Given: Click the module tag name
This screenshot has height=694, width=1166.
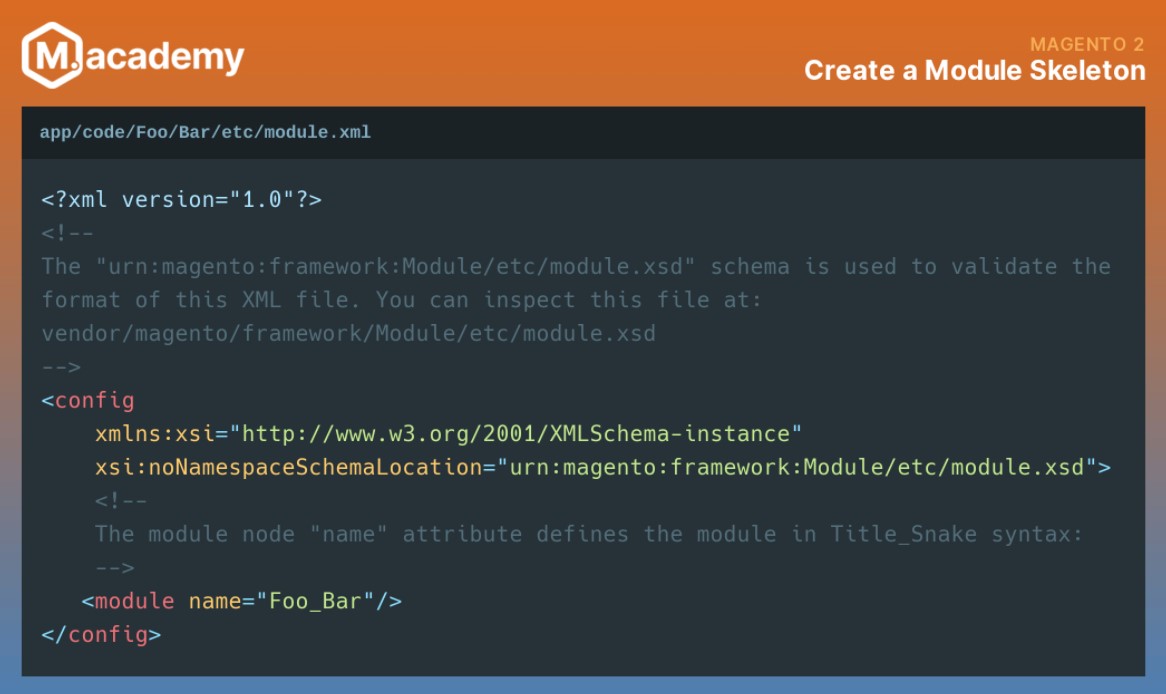Looking at the screenshot, I should (x=134, y=601).
